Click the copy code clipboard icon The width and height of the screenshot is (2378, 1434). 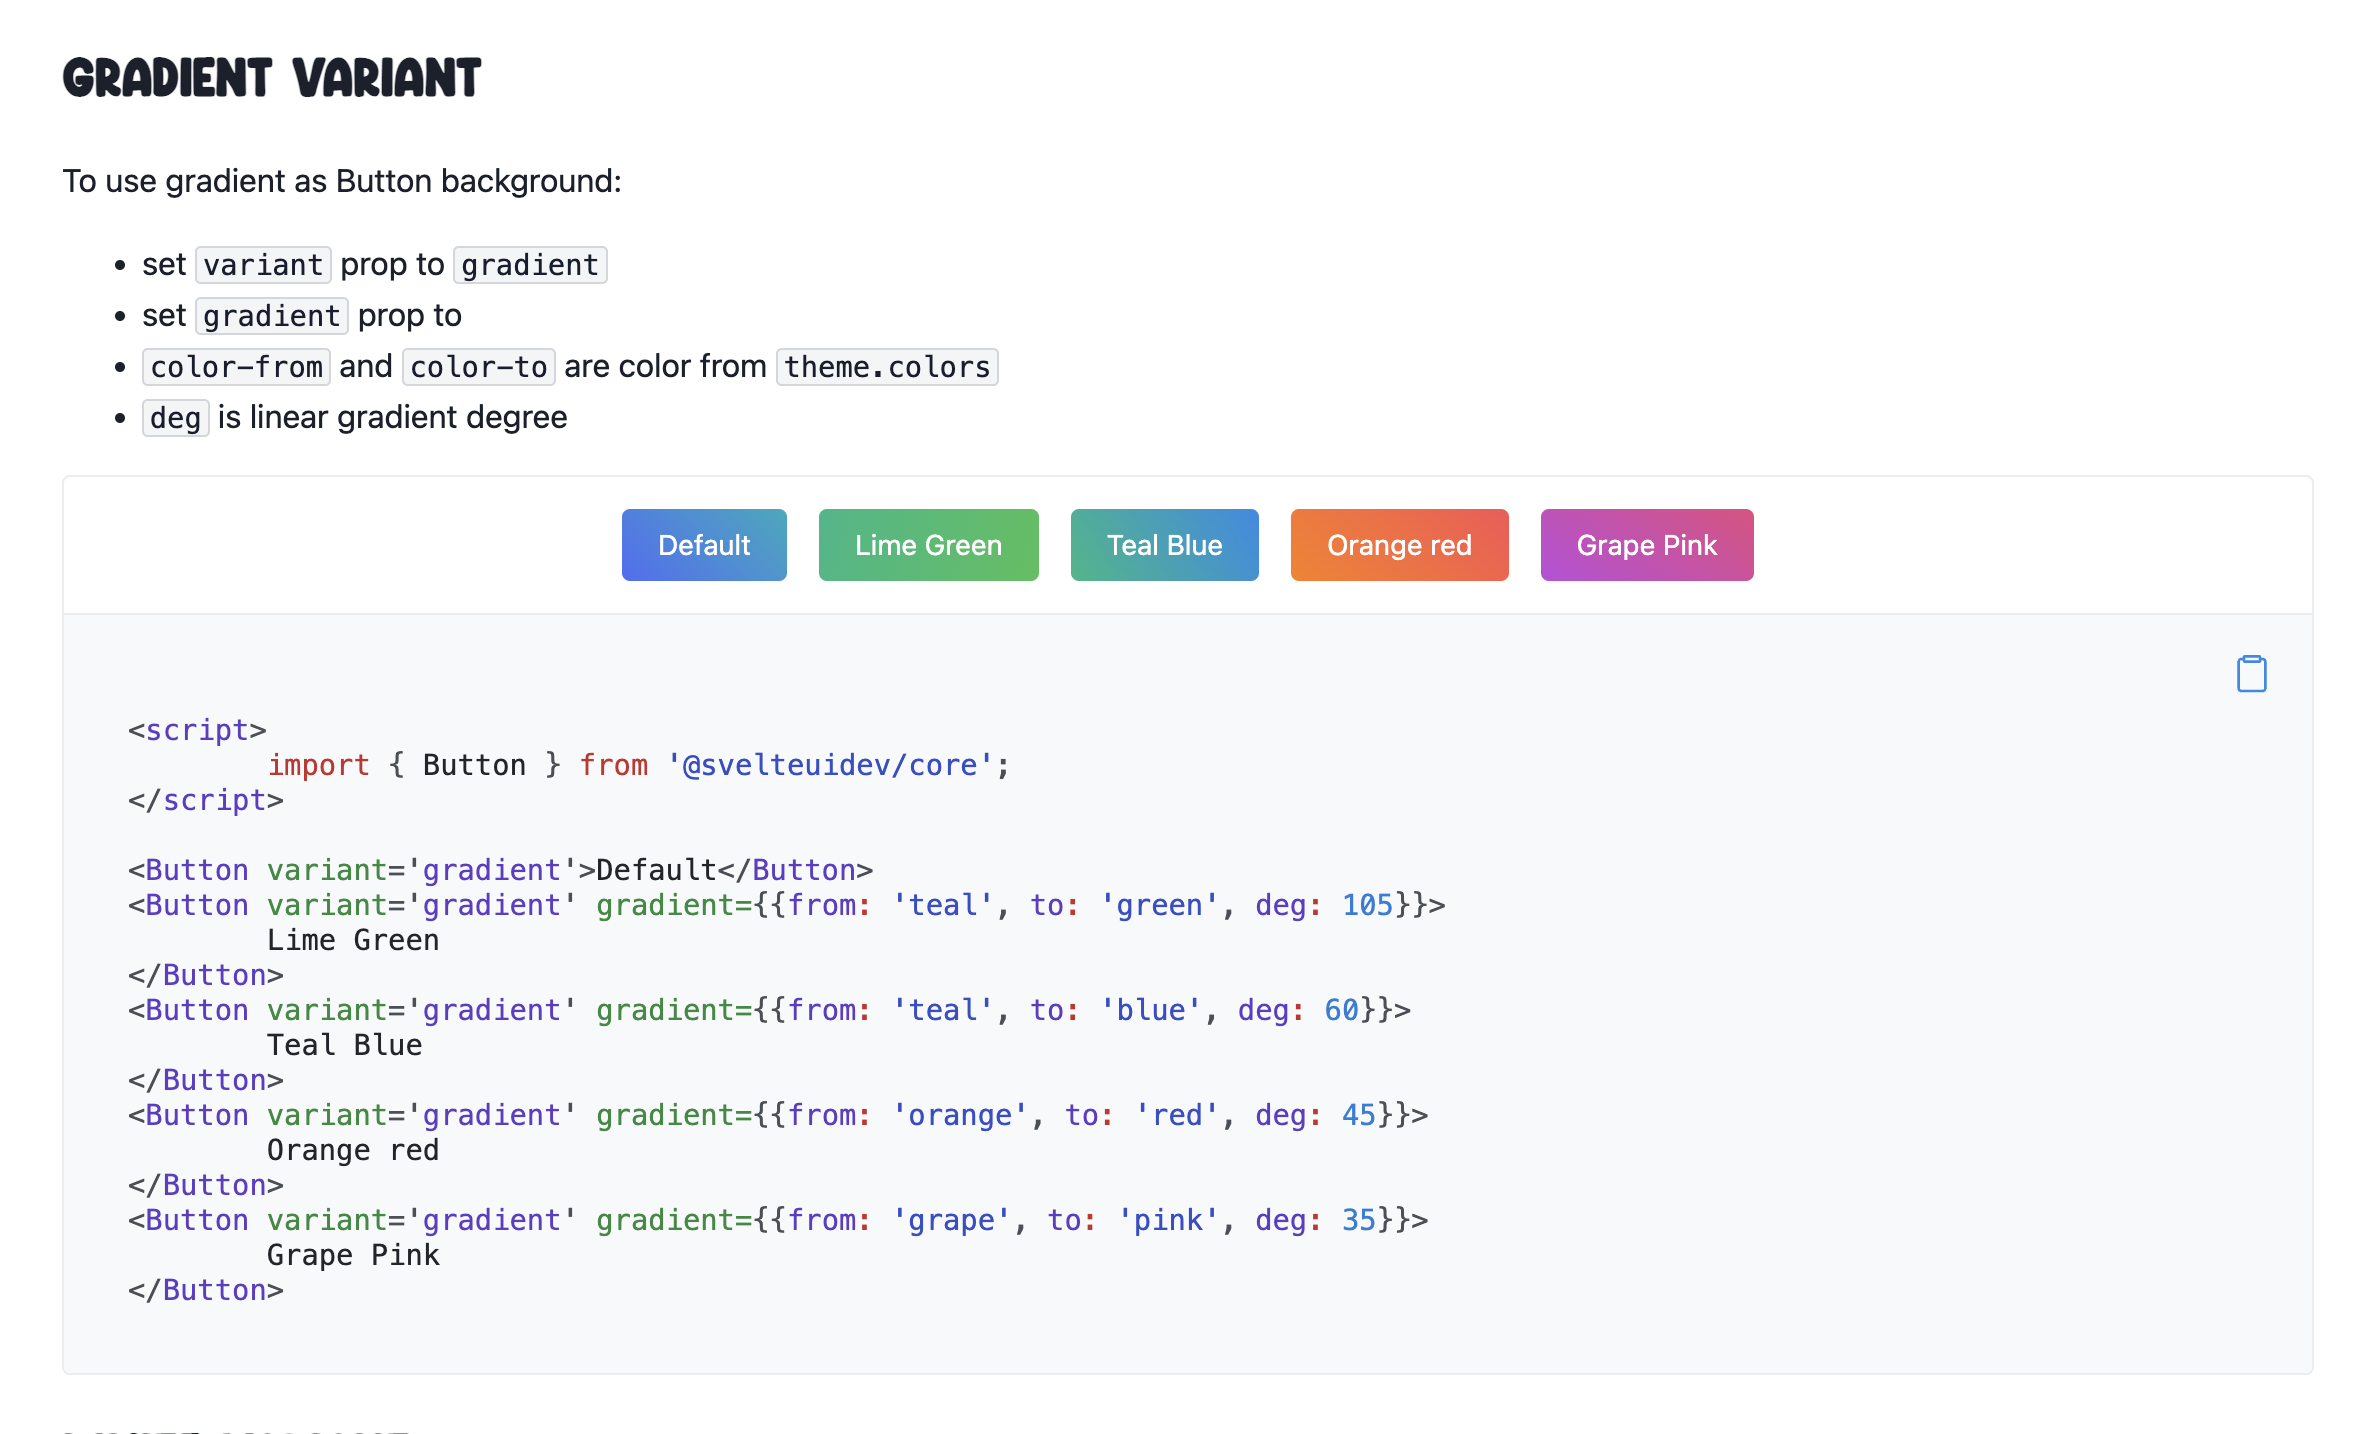click(2252, 673)
